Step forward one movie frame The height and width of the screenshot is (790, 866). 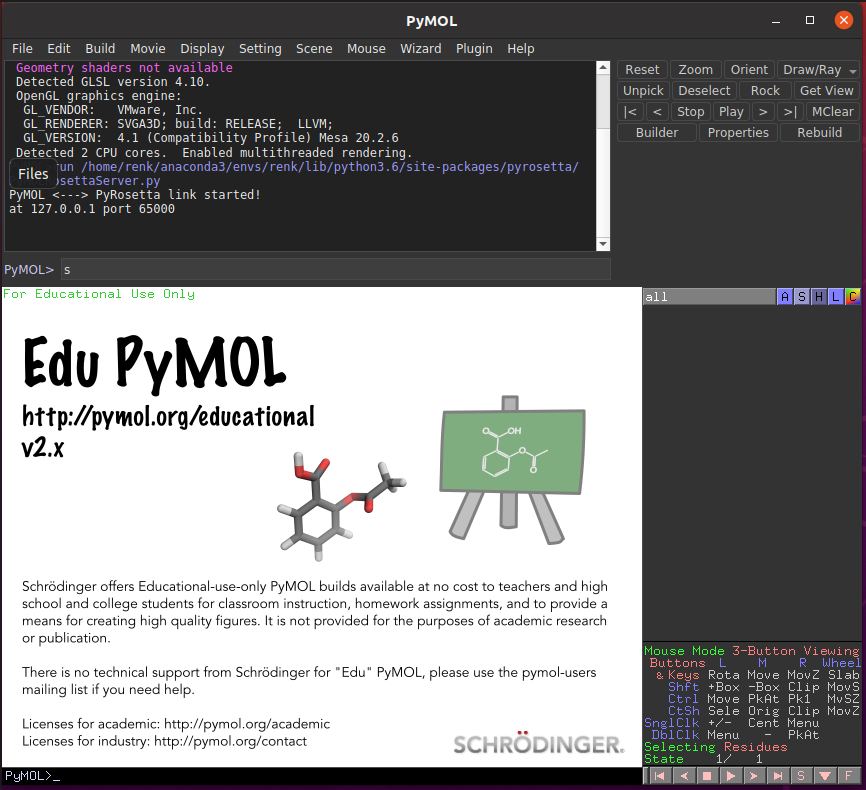click(x=754, y=775)
